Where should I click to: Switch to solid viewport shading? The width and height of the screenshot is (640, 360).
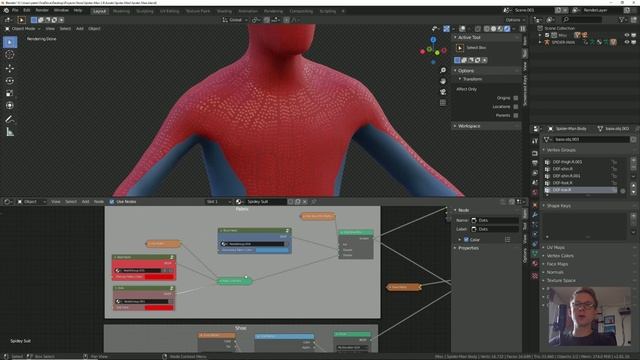pos(493,29)
